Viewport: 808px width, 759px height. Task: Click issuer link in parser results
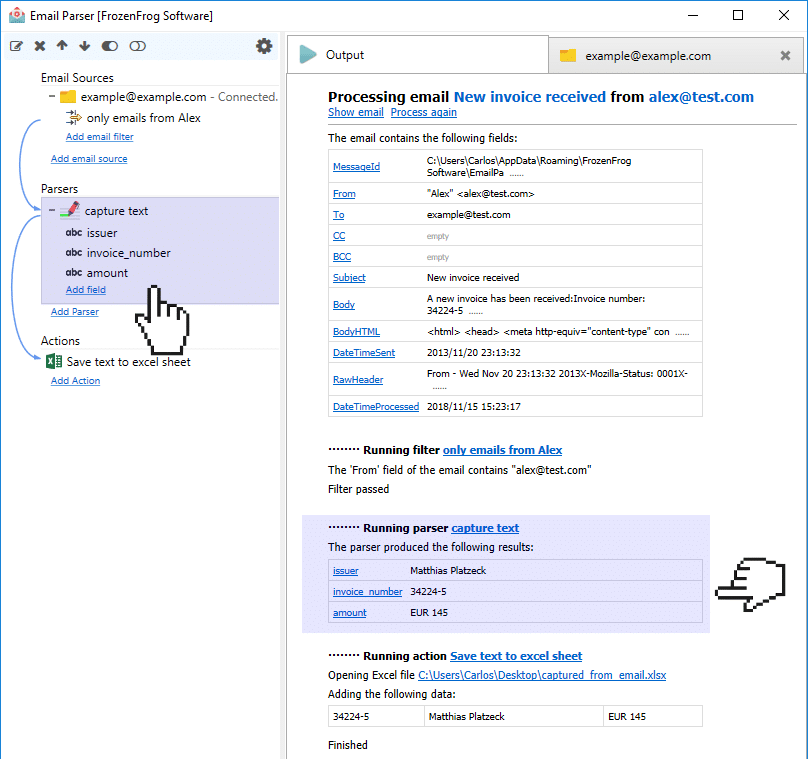tap(345, 571)
